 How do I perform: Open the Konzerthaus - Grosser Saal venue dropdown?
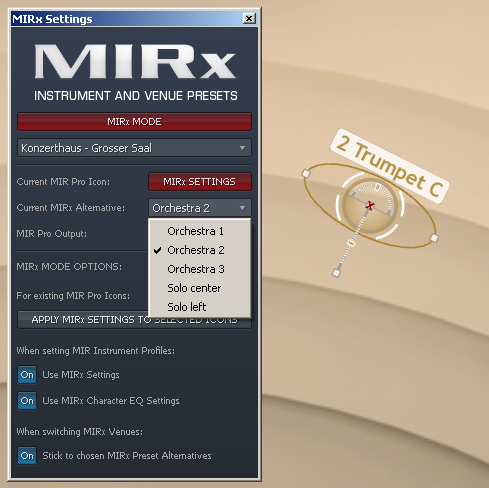(134, 148)
